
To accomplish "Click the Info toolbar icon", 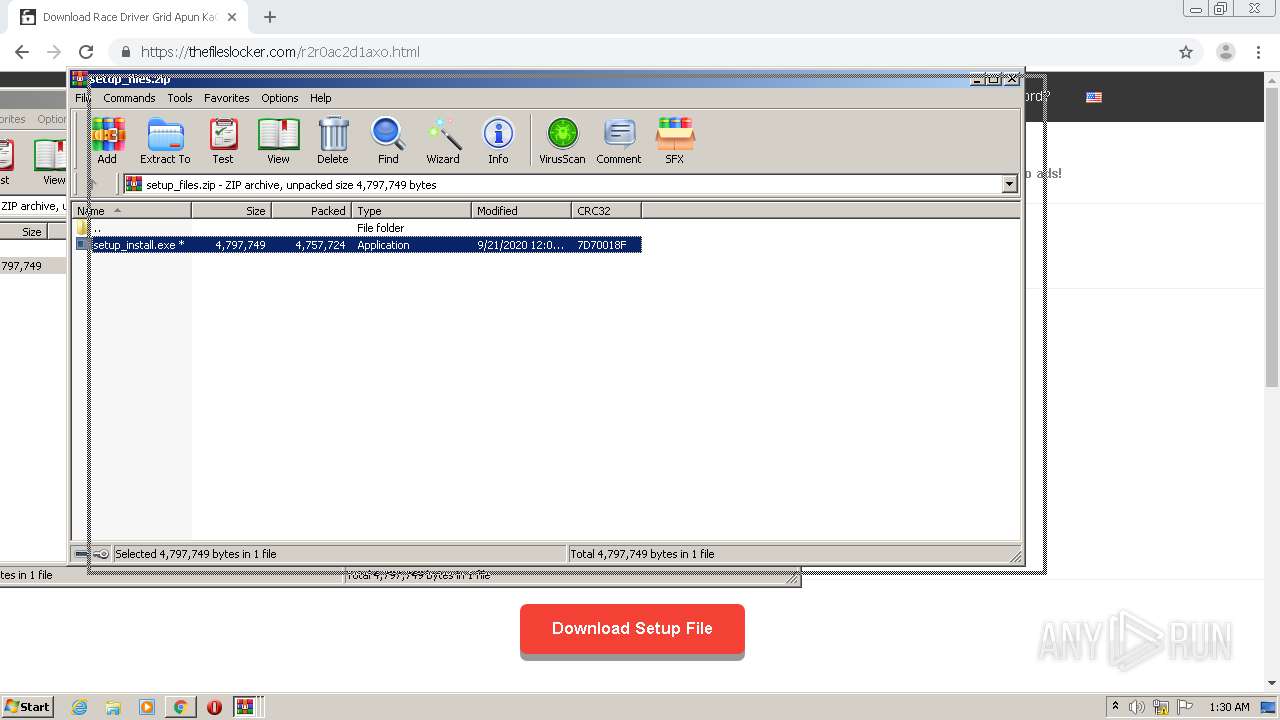I will point(498,140).
